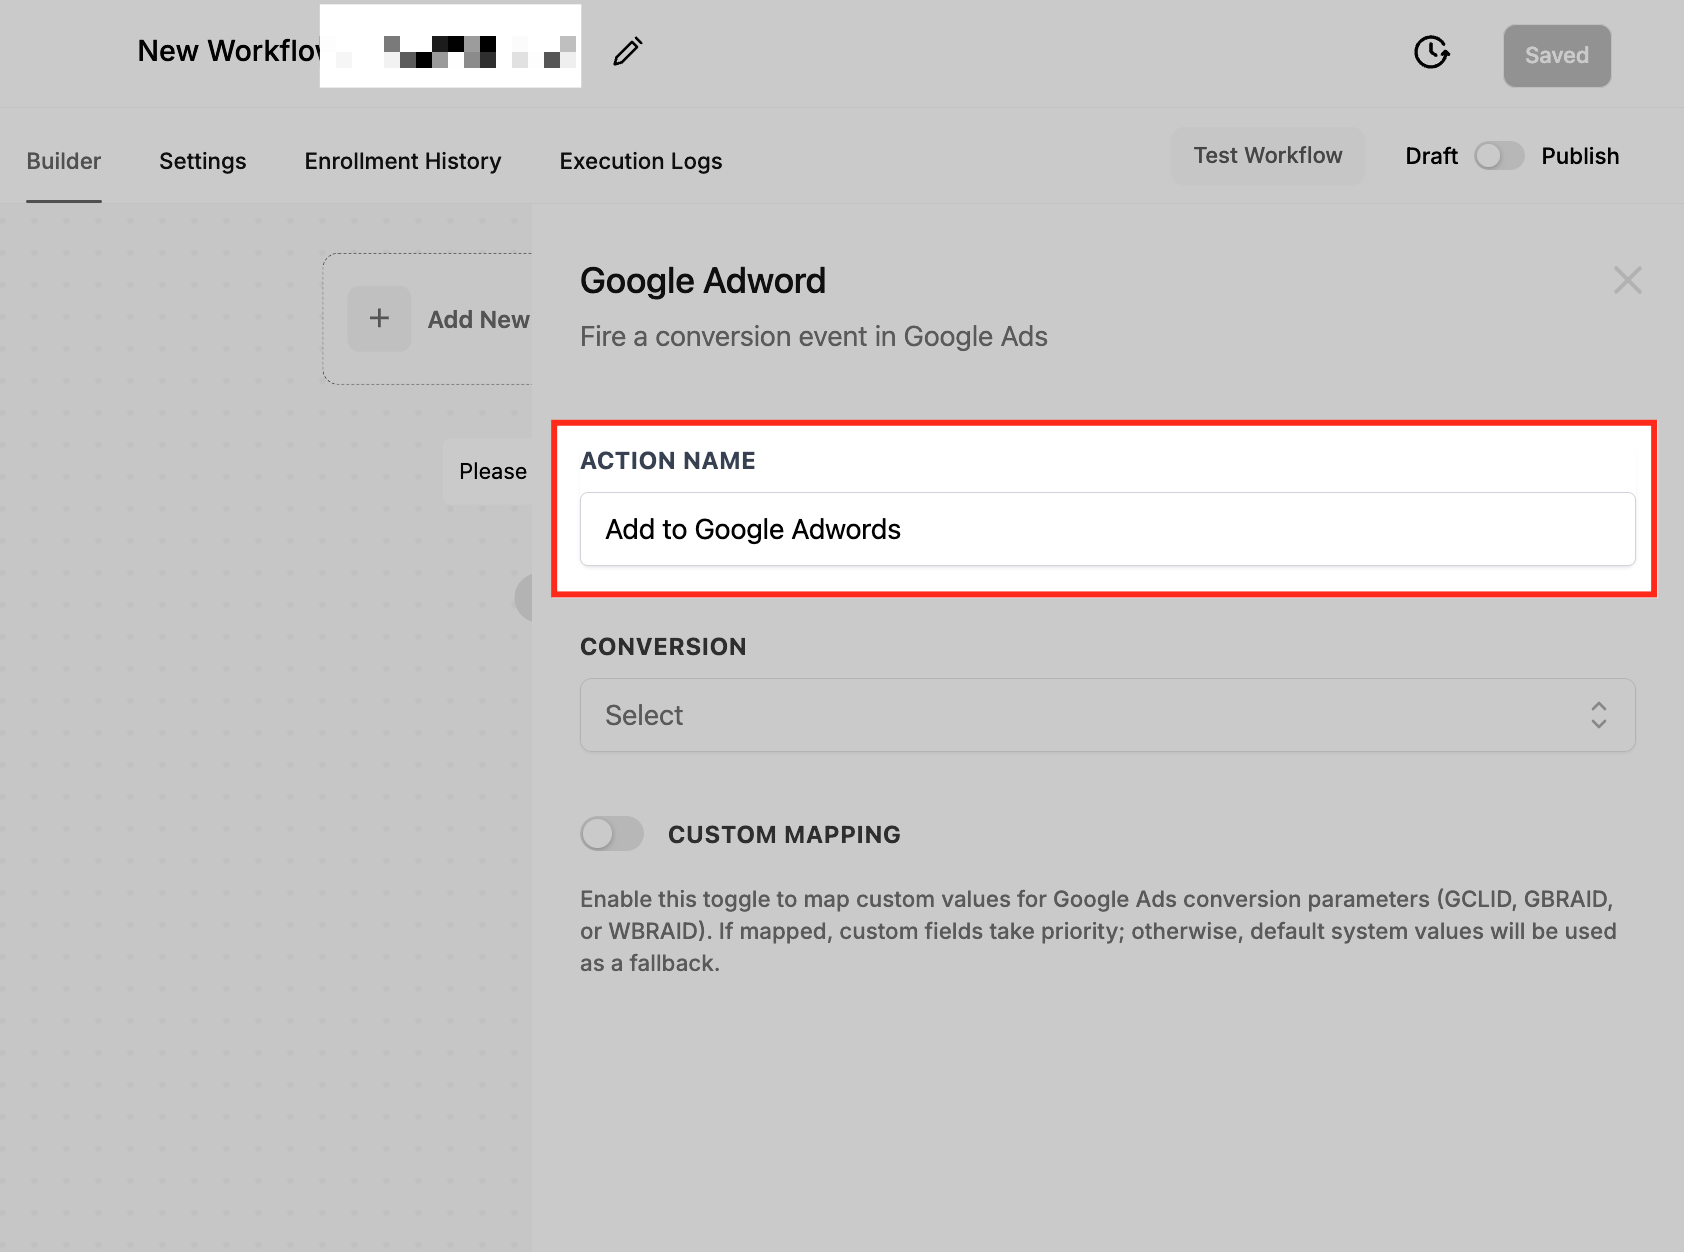Image resolution: width=1684 pixels, height=1252 pixels.
Task: Toggle the Draft/Publish switch
Action: click(1499, 156)
